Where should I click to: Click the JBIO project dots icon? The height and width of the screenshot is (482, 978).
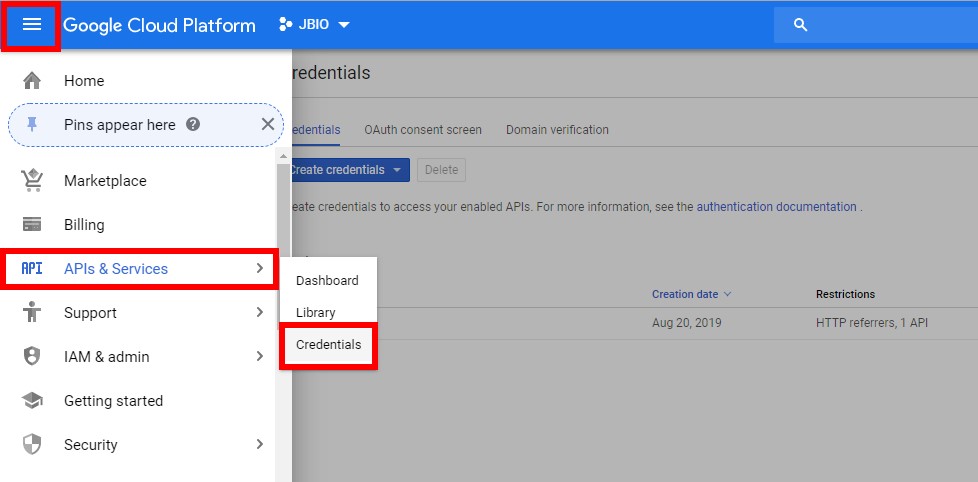click(x=285, y=25)
